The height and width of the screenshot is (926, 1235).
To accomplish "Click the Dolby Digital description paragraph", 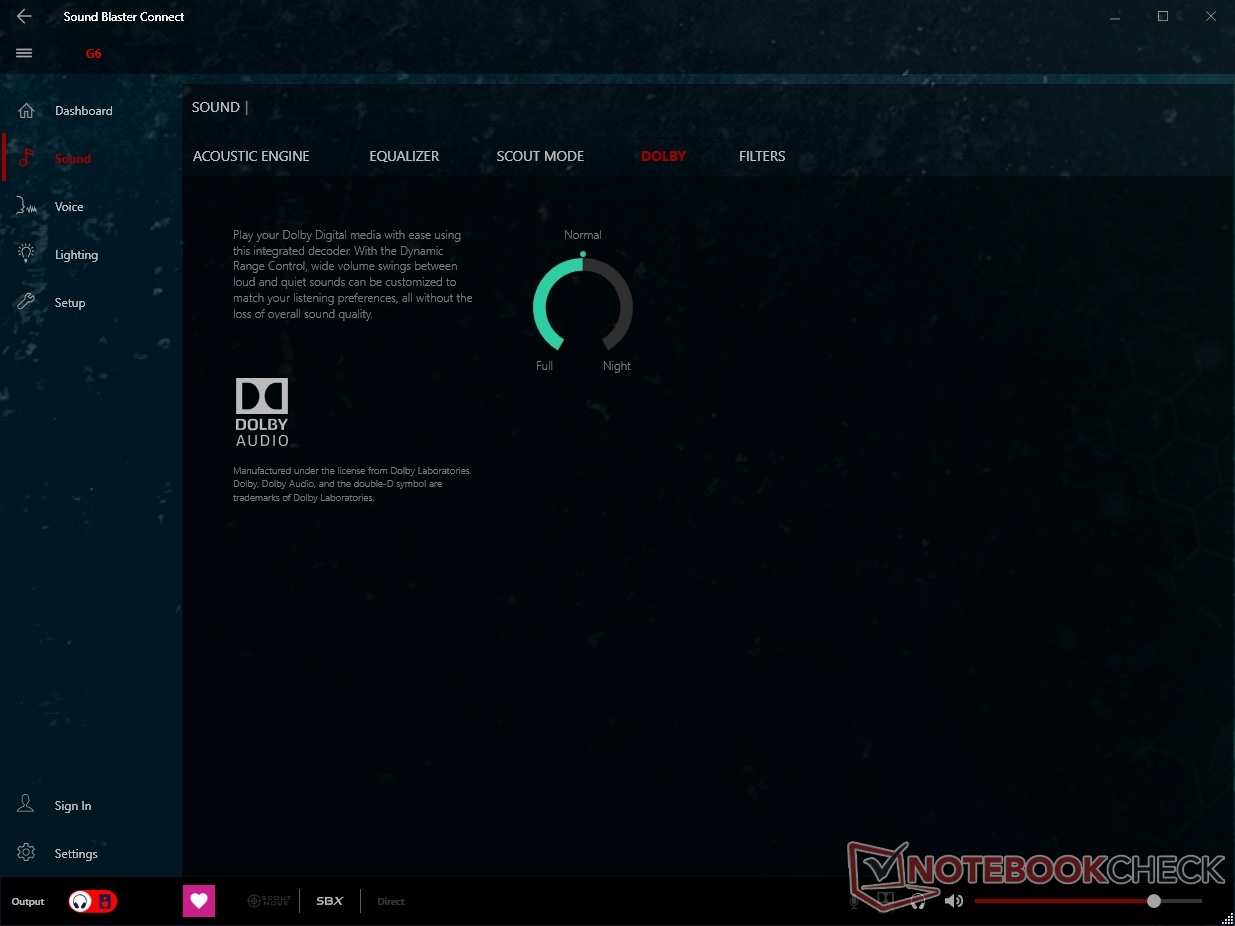I will click(x=353, y=275).
